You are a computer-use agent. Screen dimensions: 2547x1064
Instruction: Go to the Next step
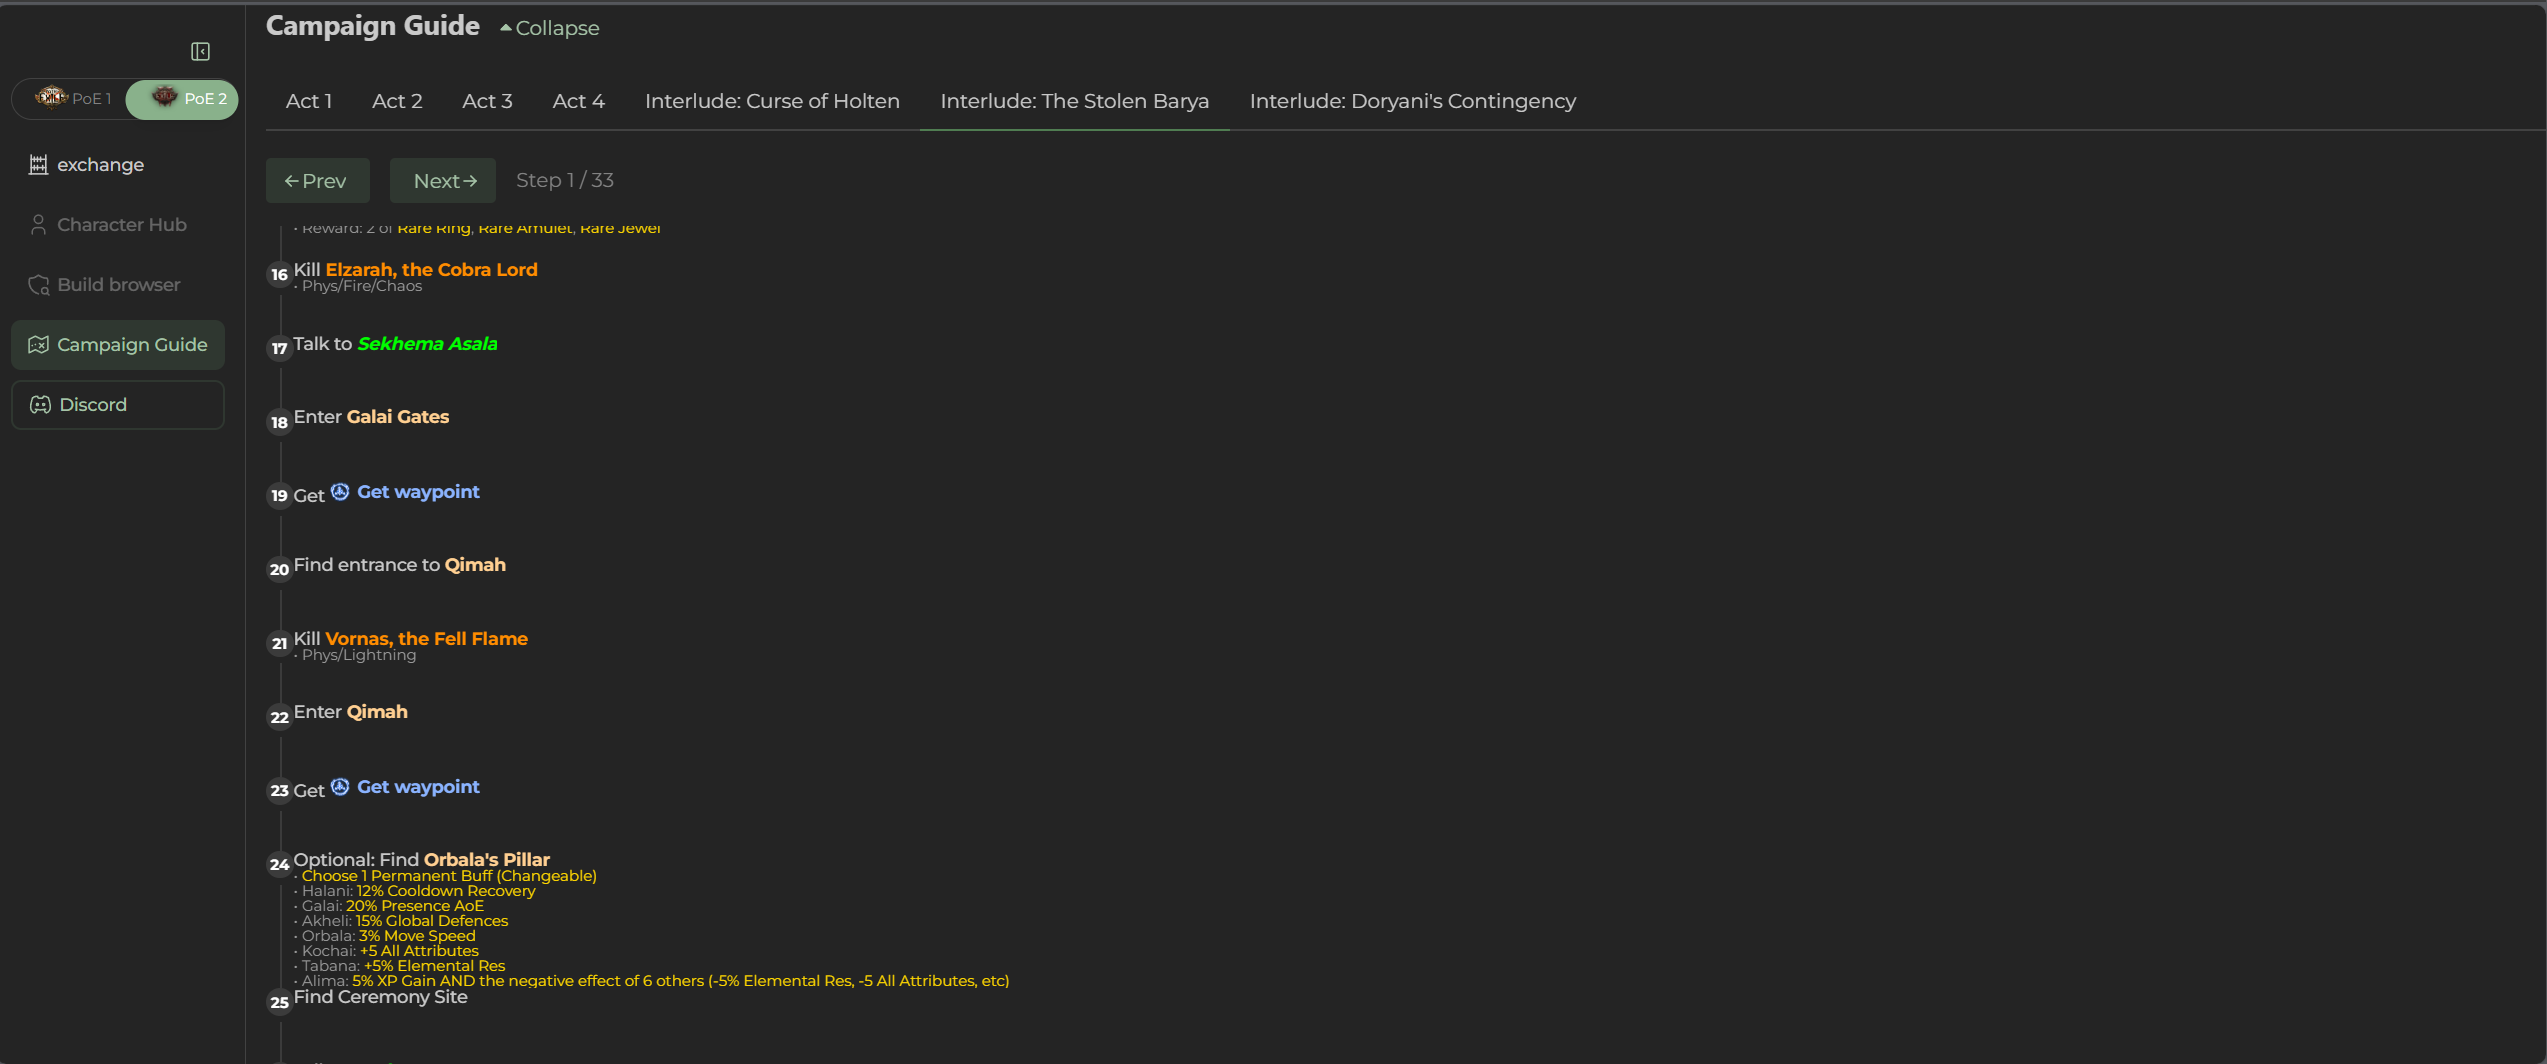tap(443, 181)
